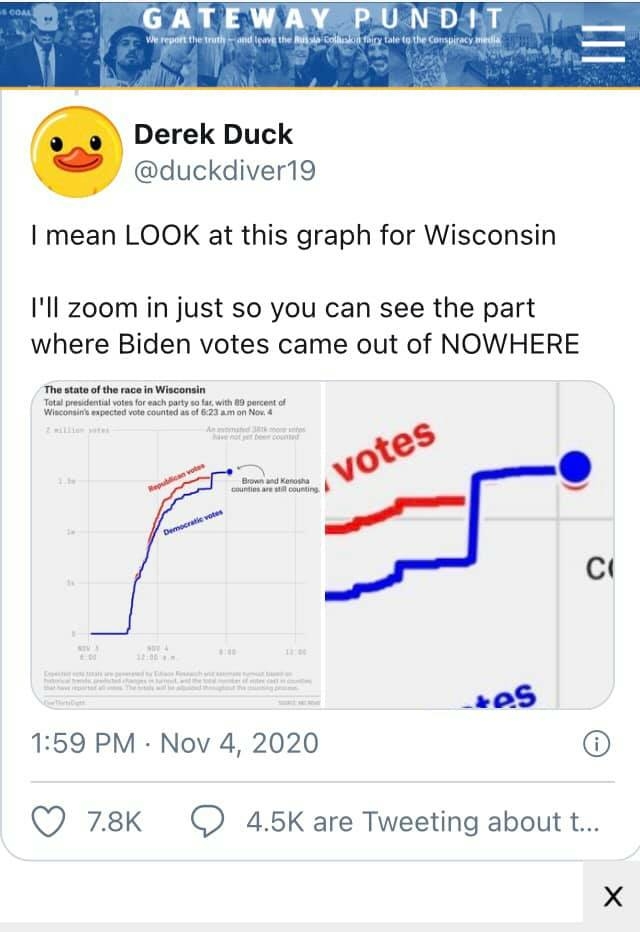640x932 pixels.
Task: Click "Brown and Kenosha counties" chart annotation
Action: tap(272, 485)
